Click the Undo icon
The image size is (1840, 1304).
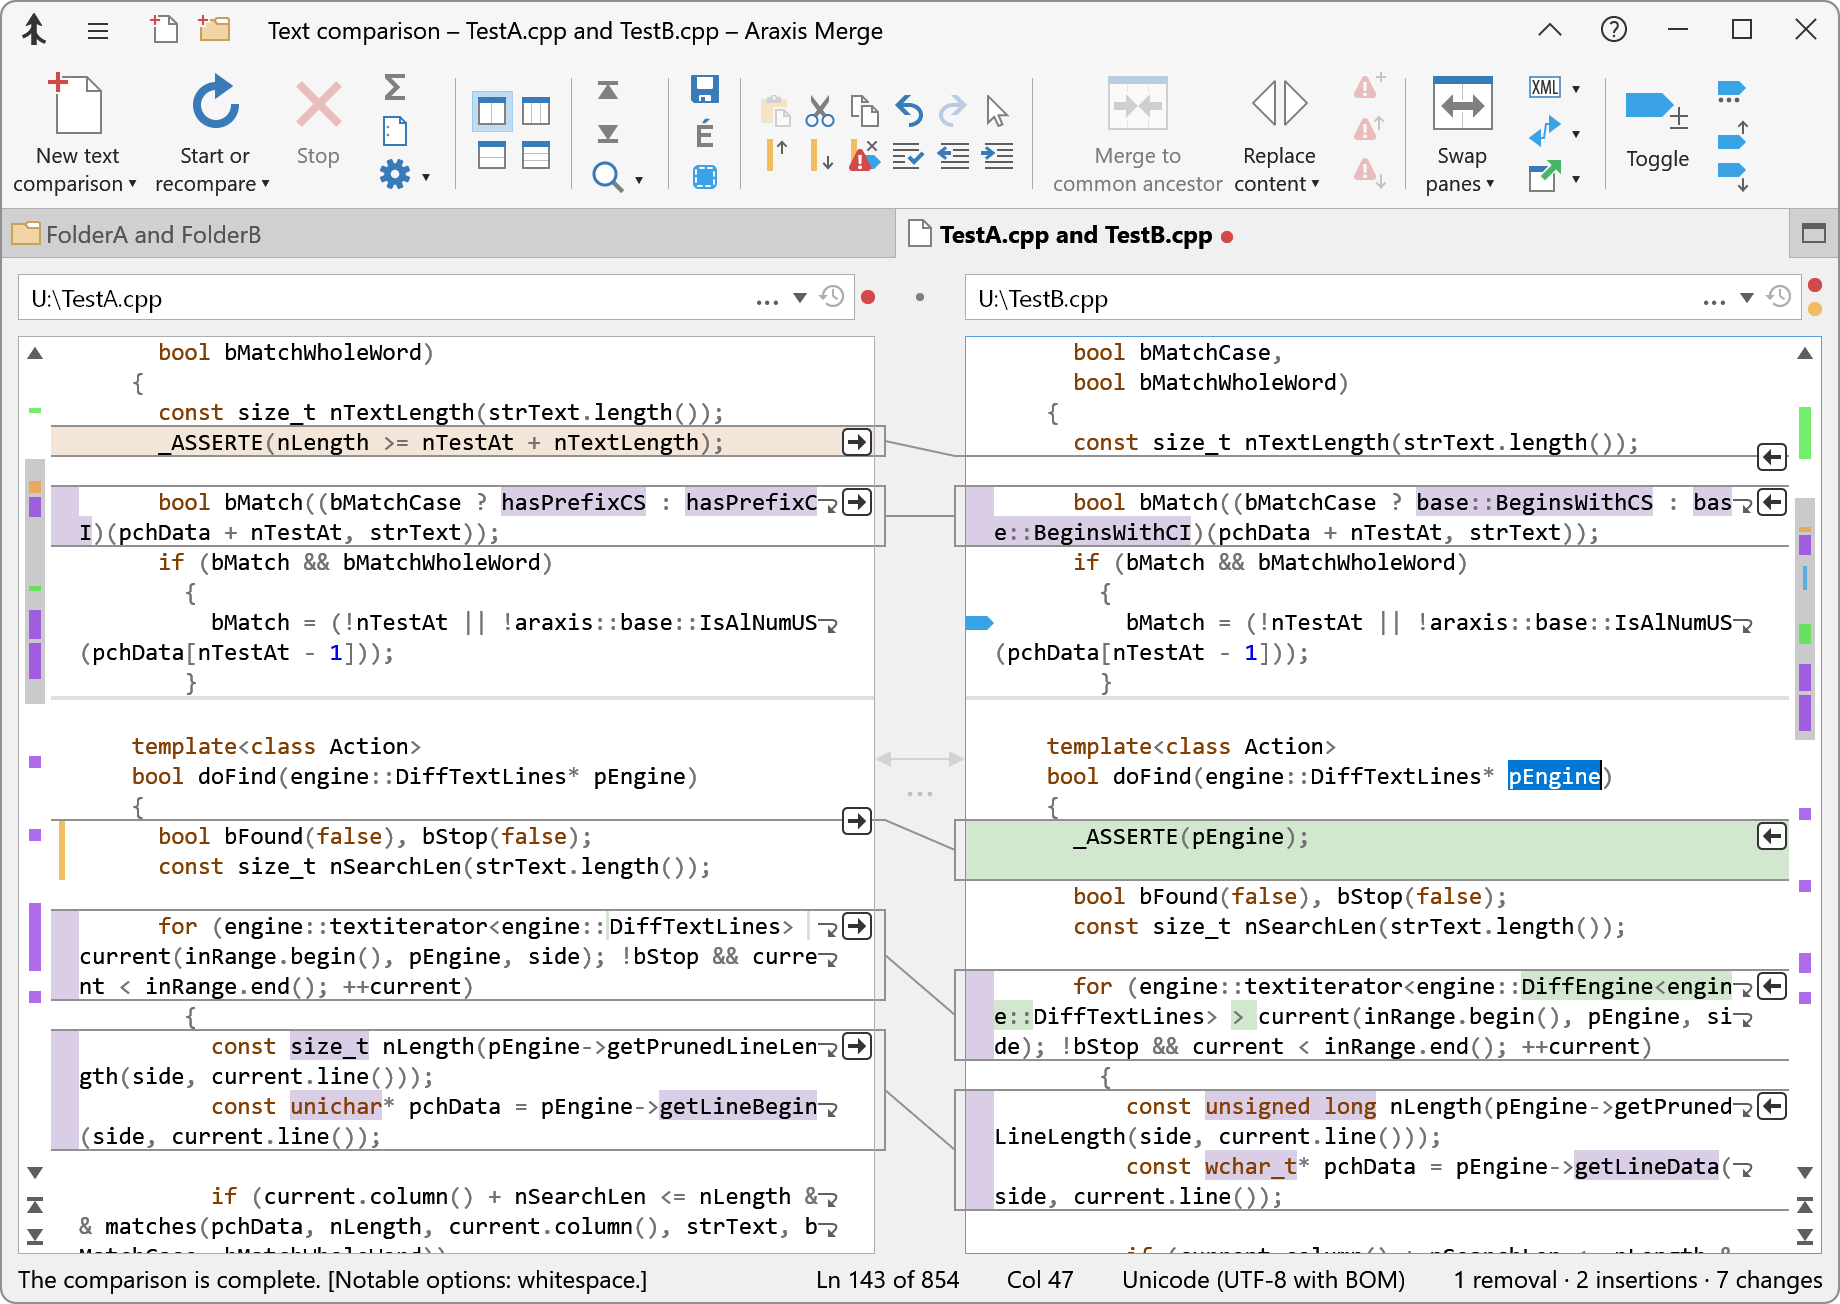coord(908,110)
